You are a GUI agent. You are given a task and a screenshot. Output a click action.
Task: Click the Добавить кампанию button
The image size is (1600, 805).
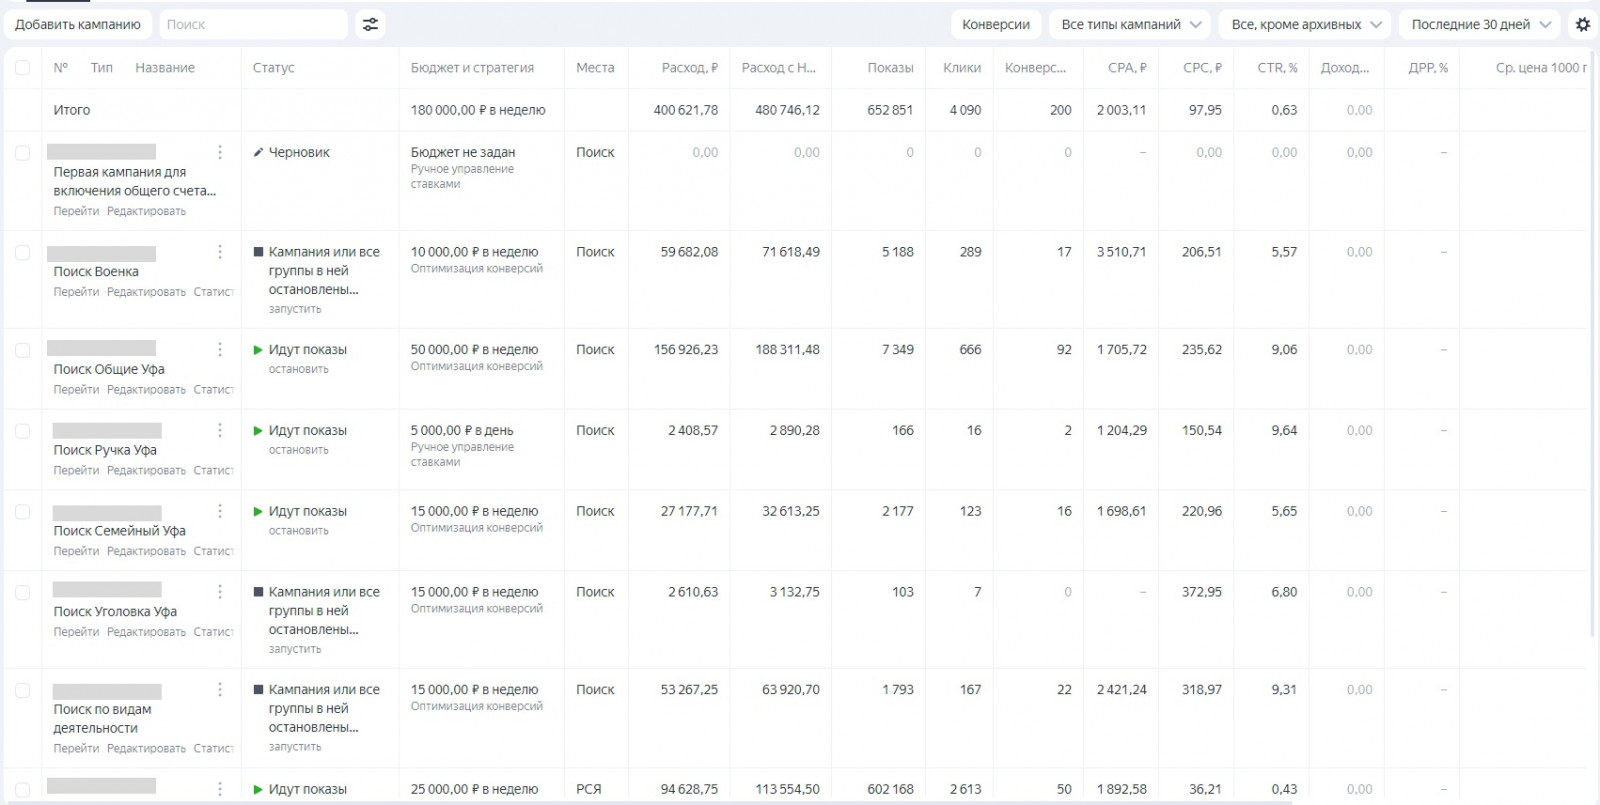(x=78, y=24)
